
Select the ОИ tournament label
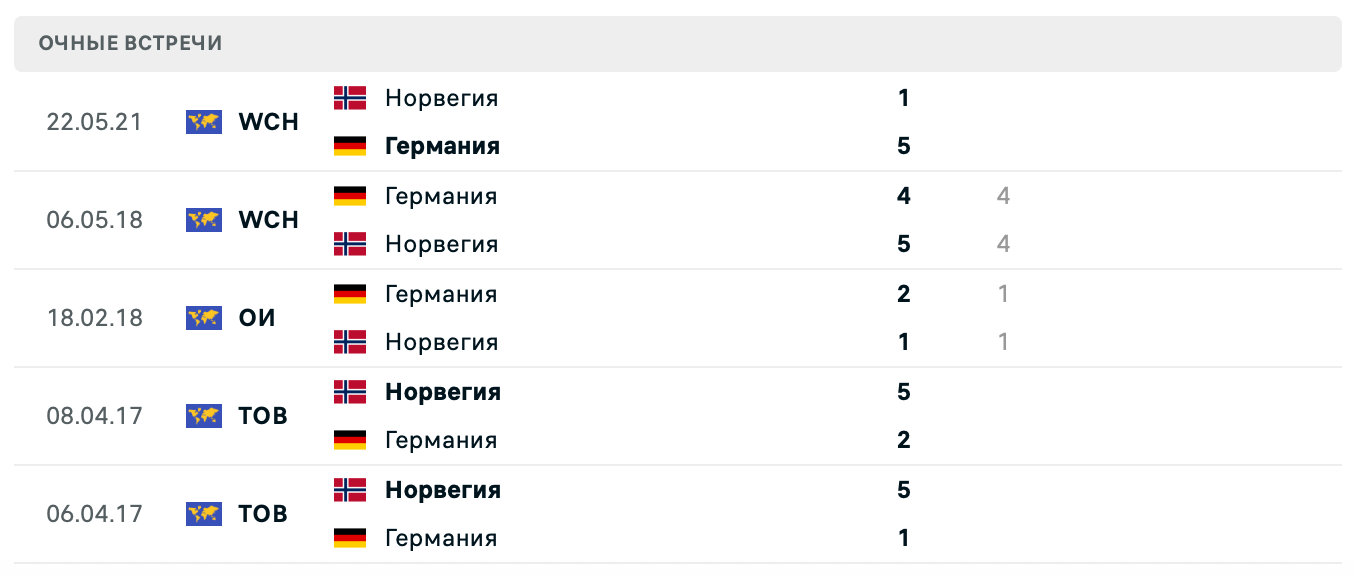click(x=257, y=318)
